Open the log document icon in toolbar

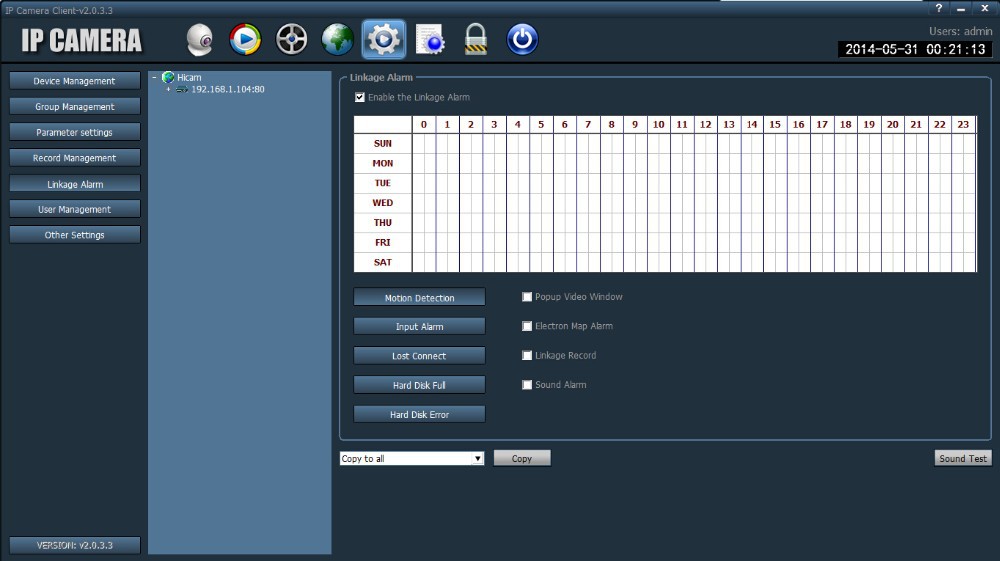[x=430, y=39]
